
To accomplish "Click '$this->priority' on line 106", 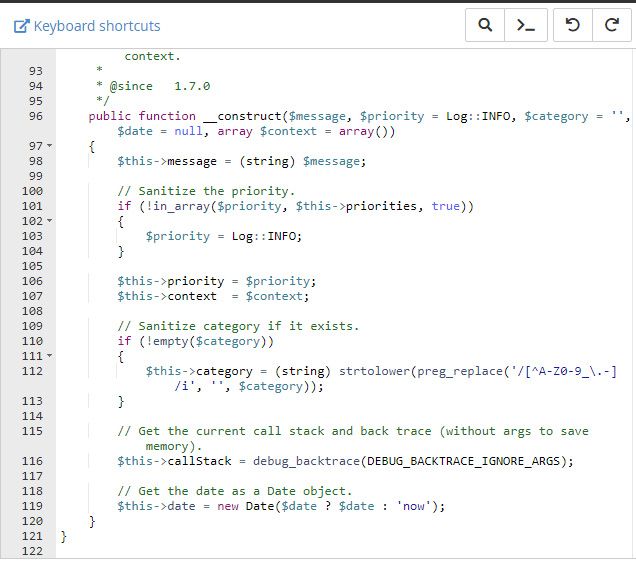I will click(x=170, y=281).
